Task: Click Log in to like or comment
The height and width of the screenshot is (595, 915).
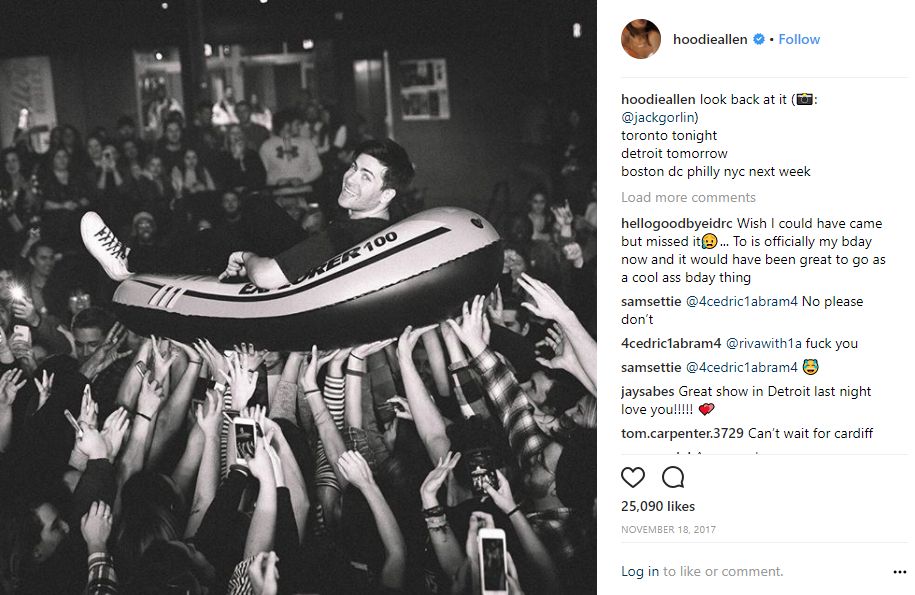Action: coord(640,572)
